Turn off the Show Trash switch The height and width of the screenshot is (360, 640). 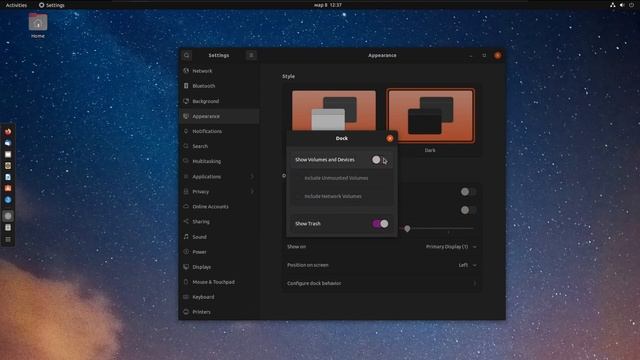(380, 224)
